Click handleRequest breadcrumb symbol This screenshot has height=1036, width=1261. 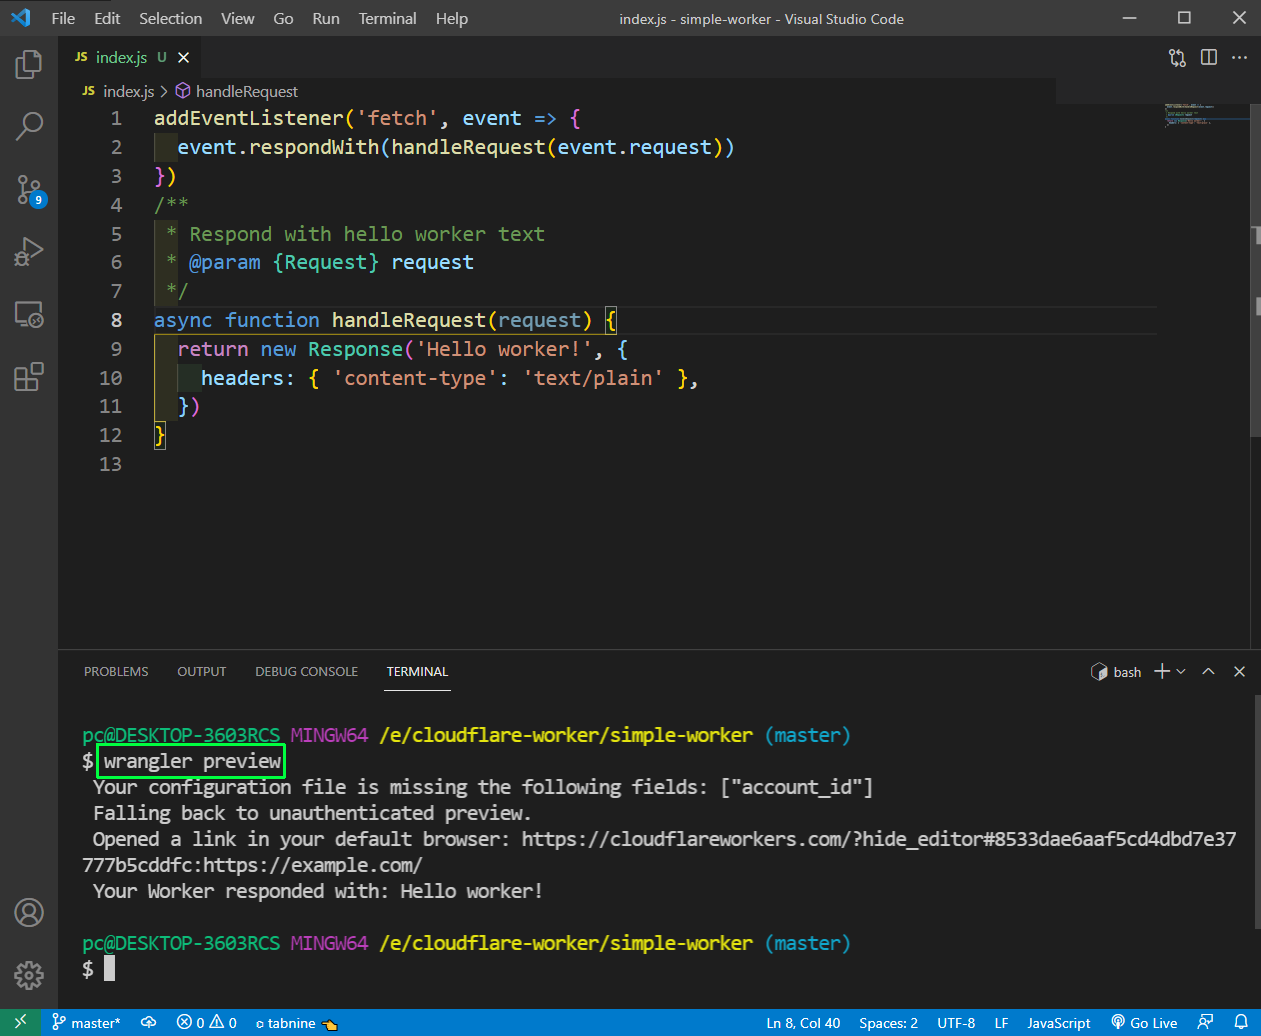click(x=246, y=91)
